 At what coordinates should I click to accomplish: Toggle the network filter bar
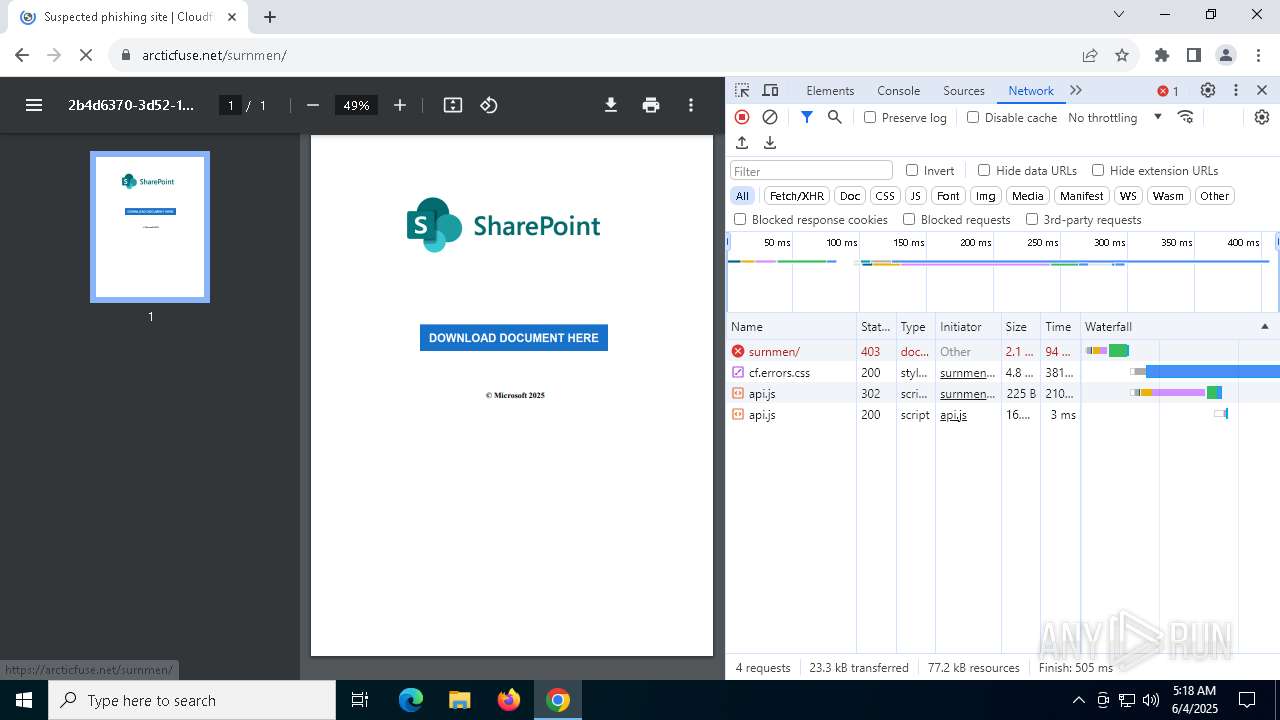(807, 117)
